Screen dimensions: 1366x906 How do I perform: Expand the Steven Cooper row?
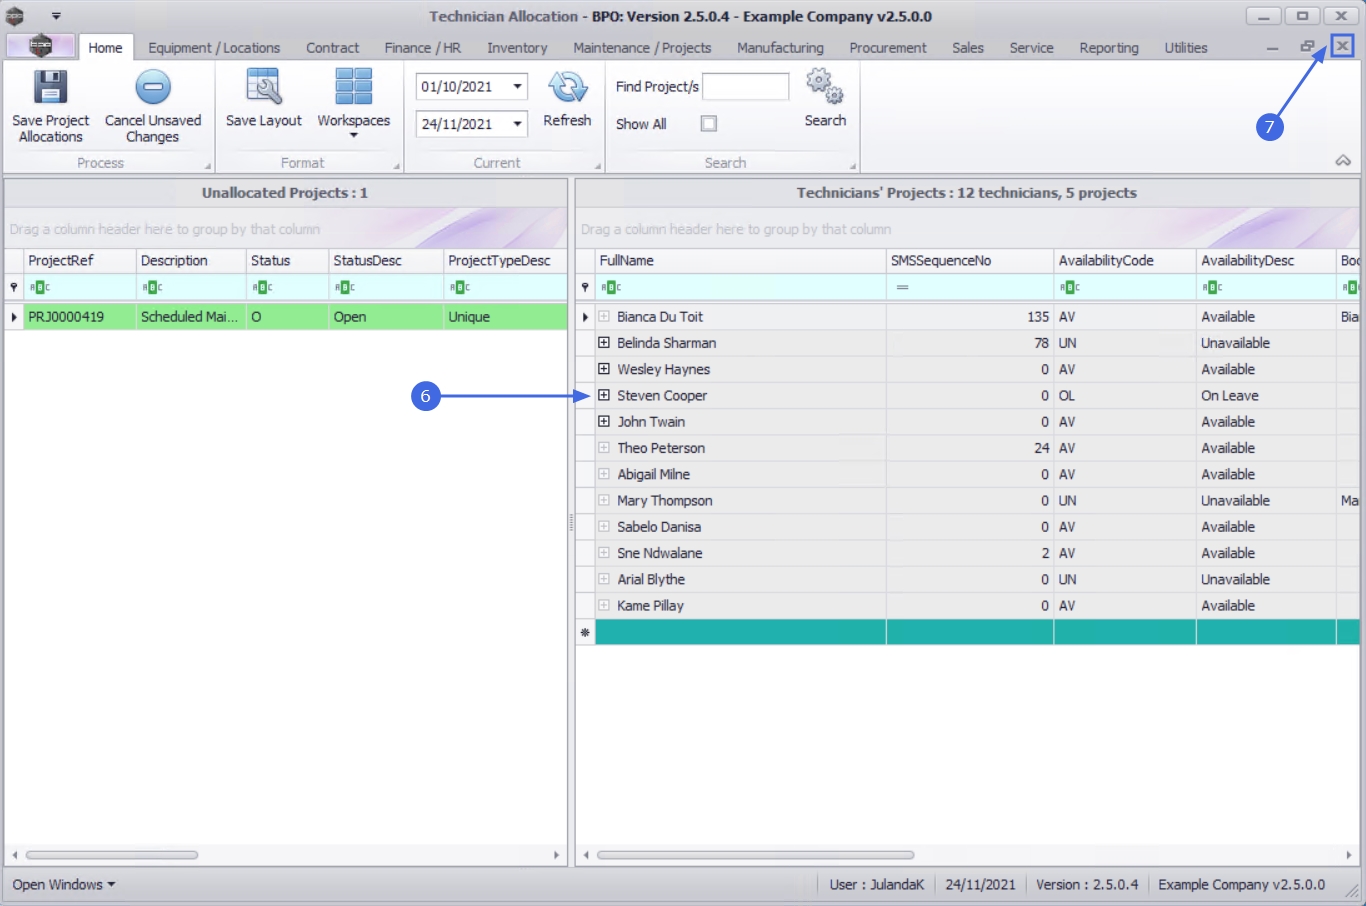[604, 395]
